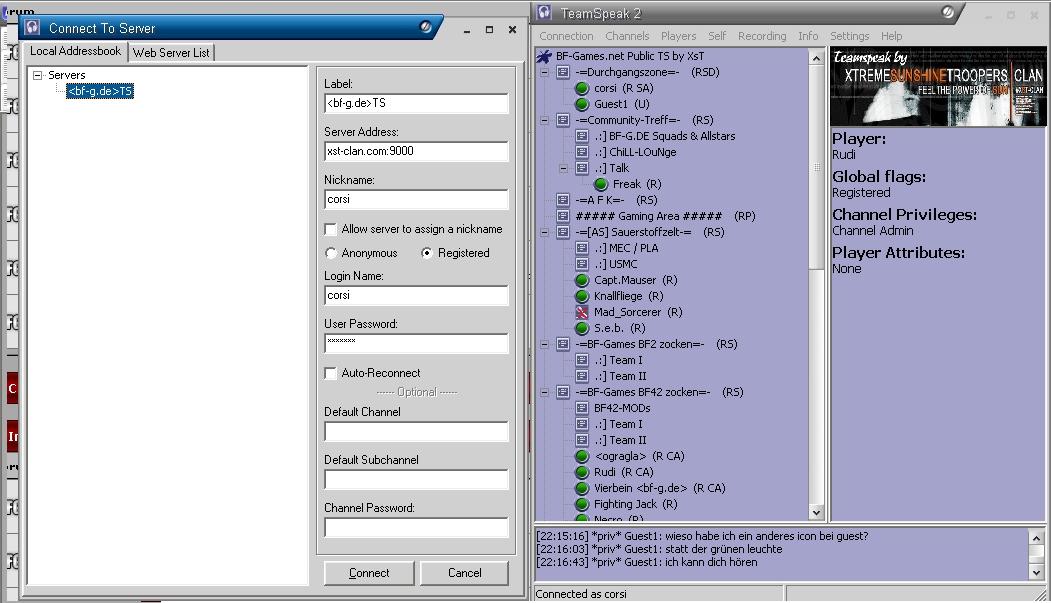Click the A F K channel icon
1051x603 pixels.
[563, 200]
